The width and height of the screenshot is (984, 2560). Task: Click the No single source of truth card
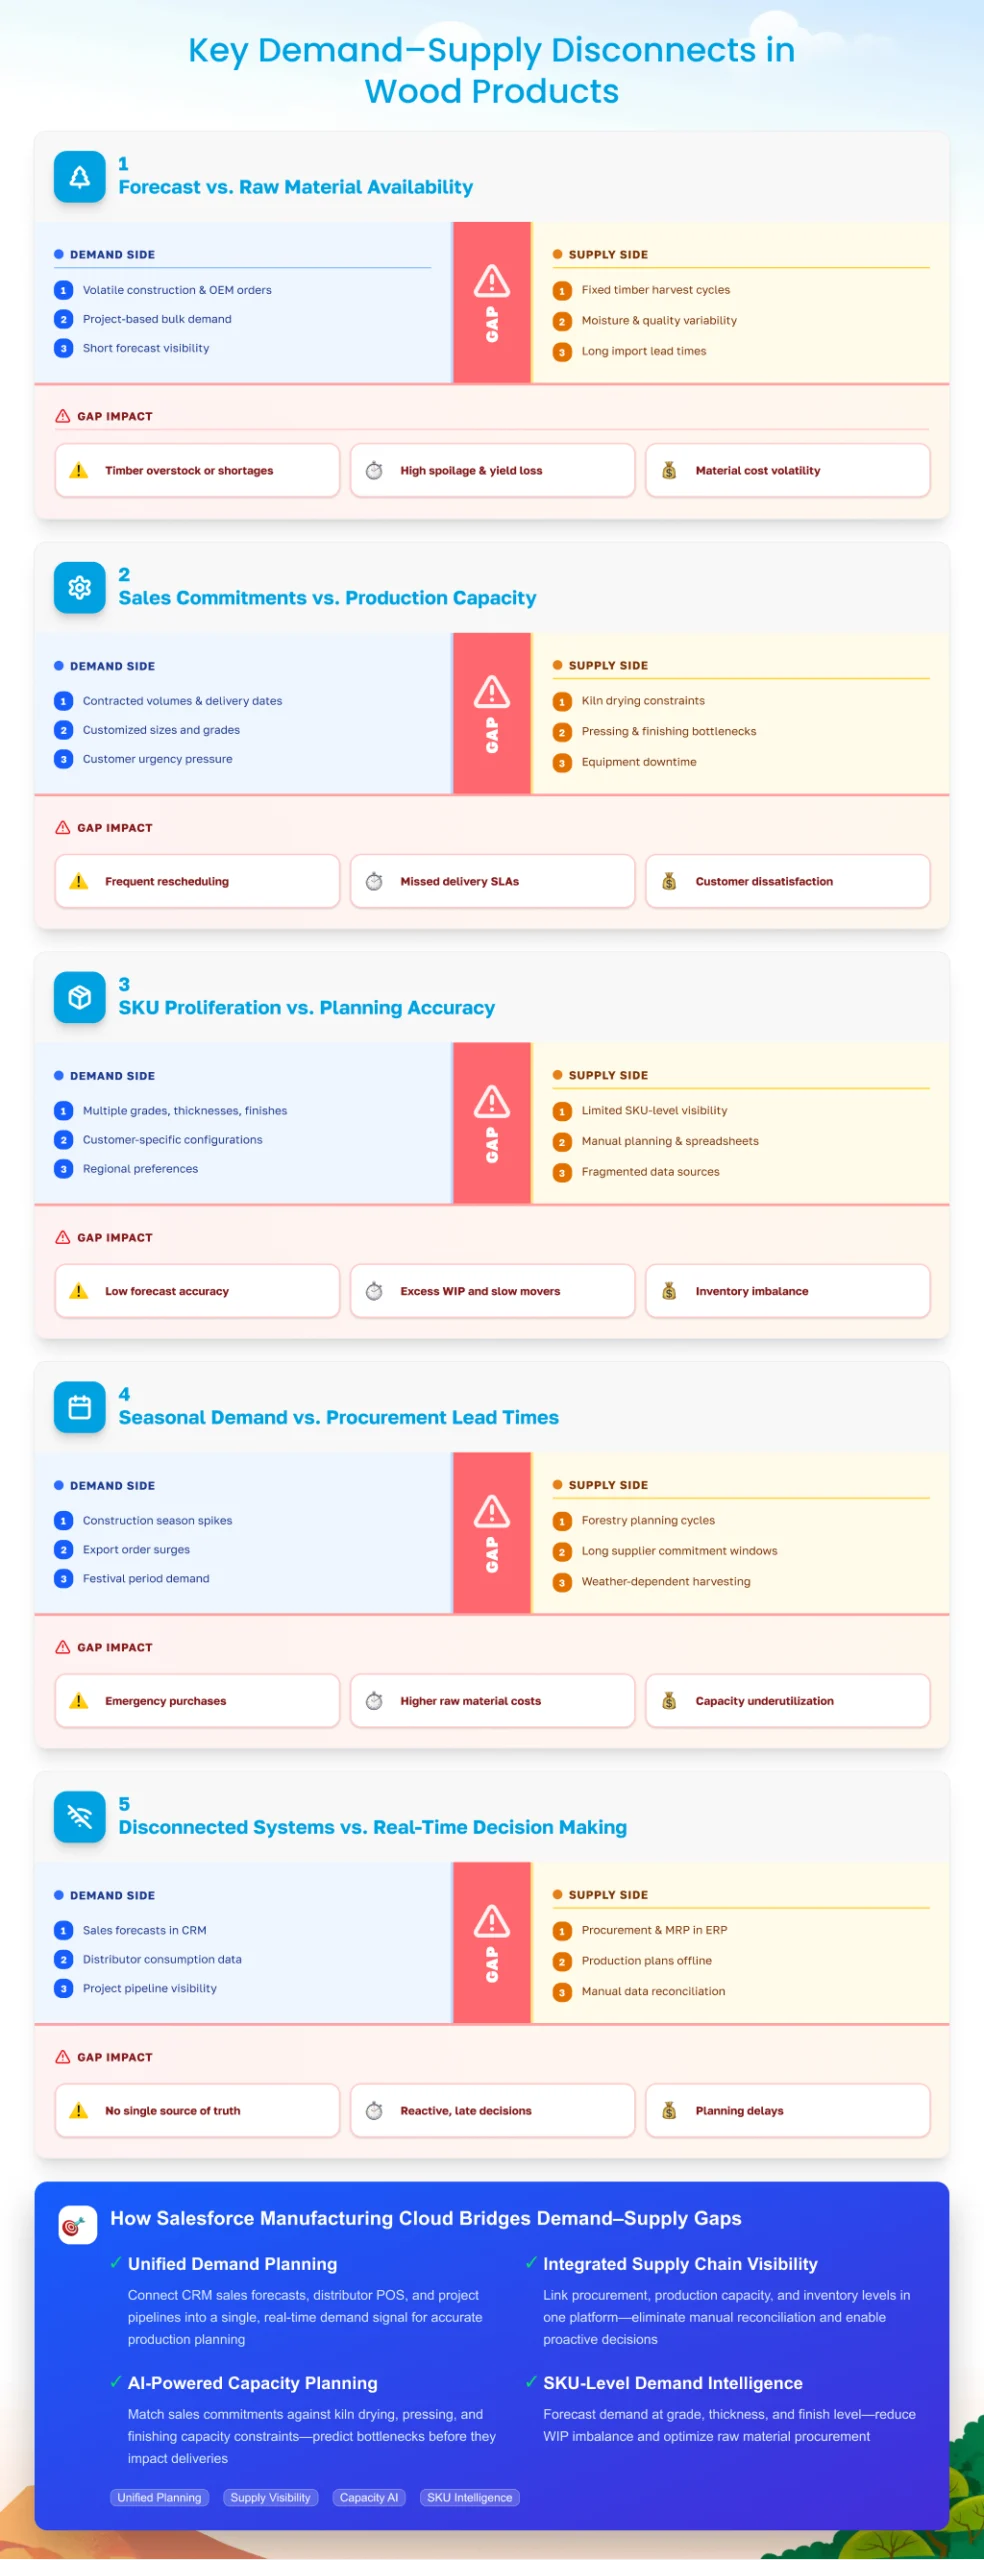pyautogui.click(x=197, y=2110)
